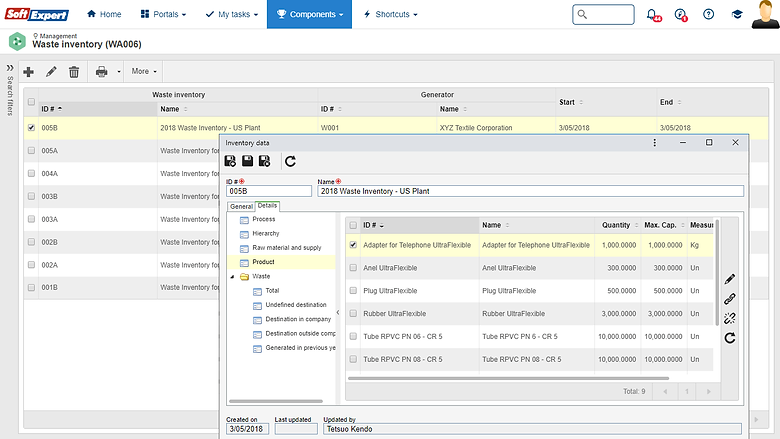The width and height of the screenshot is (780, 439).
Task: Click the save and exit icon in Inventory data
Action: coord(264,161)
